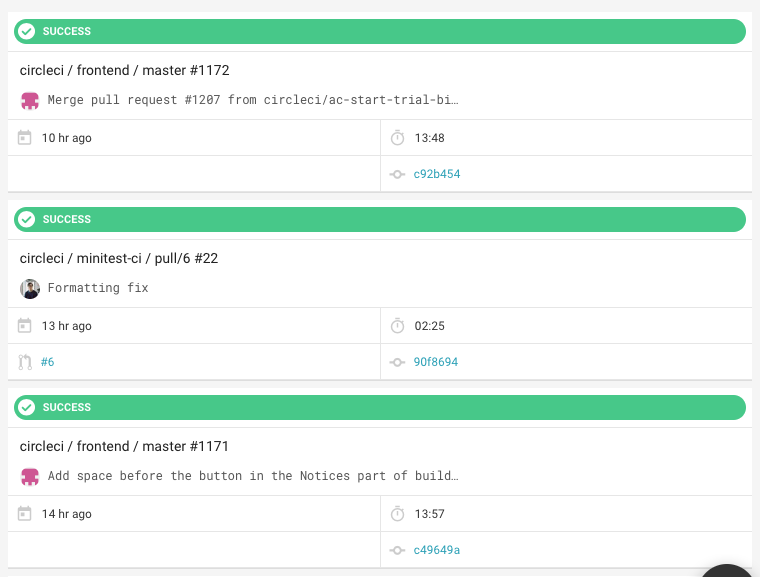Open pull request #6 link
Screen dimensions: 760x577
coord(47,362)
